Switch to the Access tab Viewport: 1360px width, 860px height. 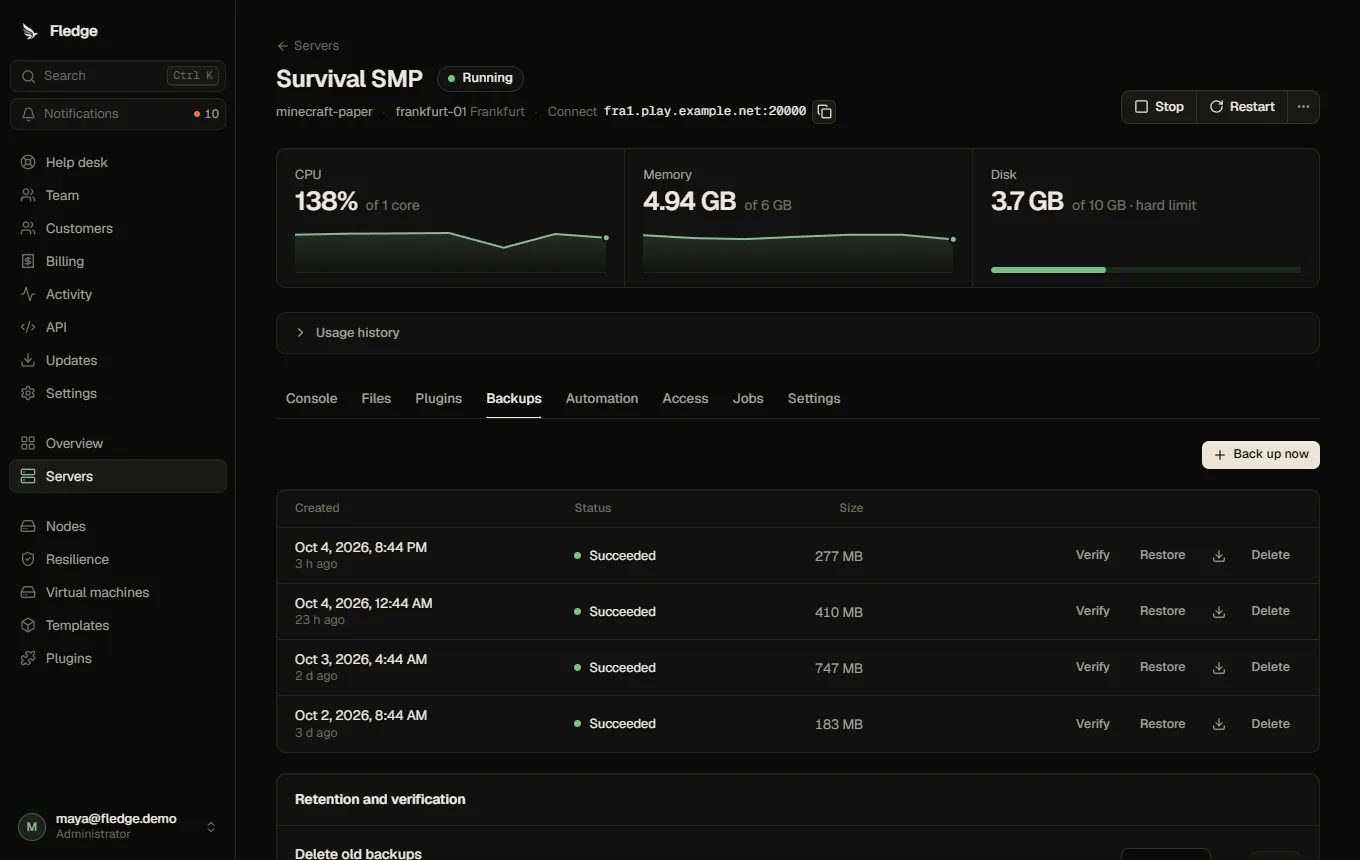(x=685, y=398)
